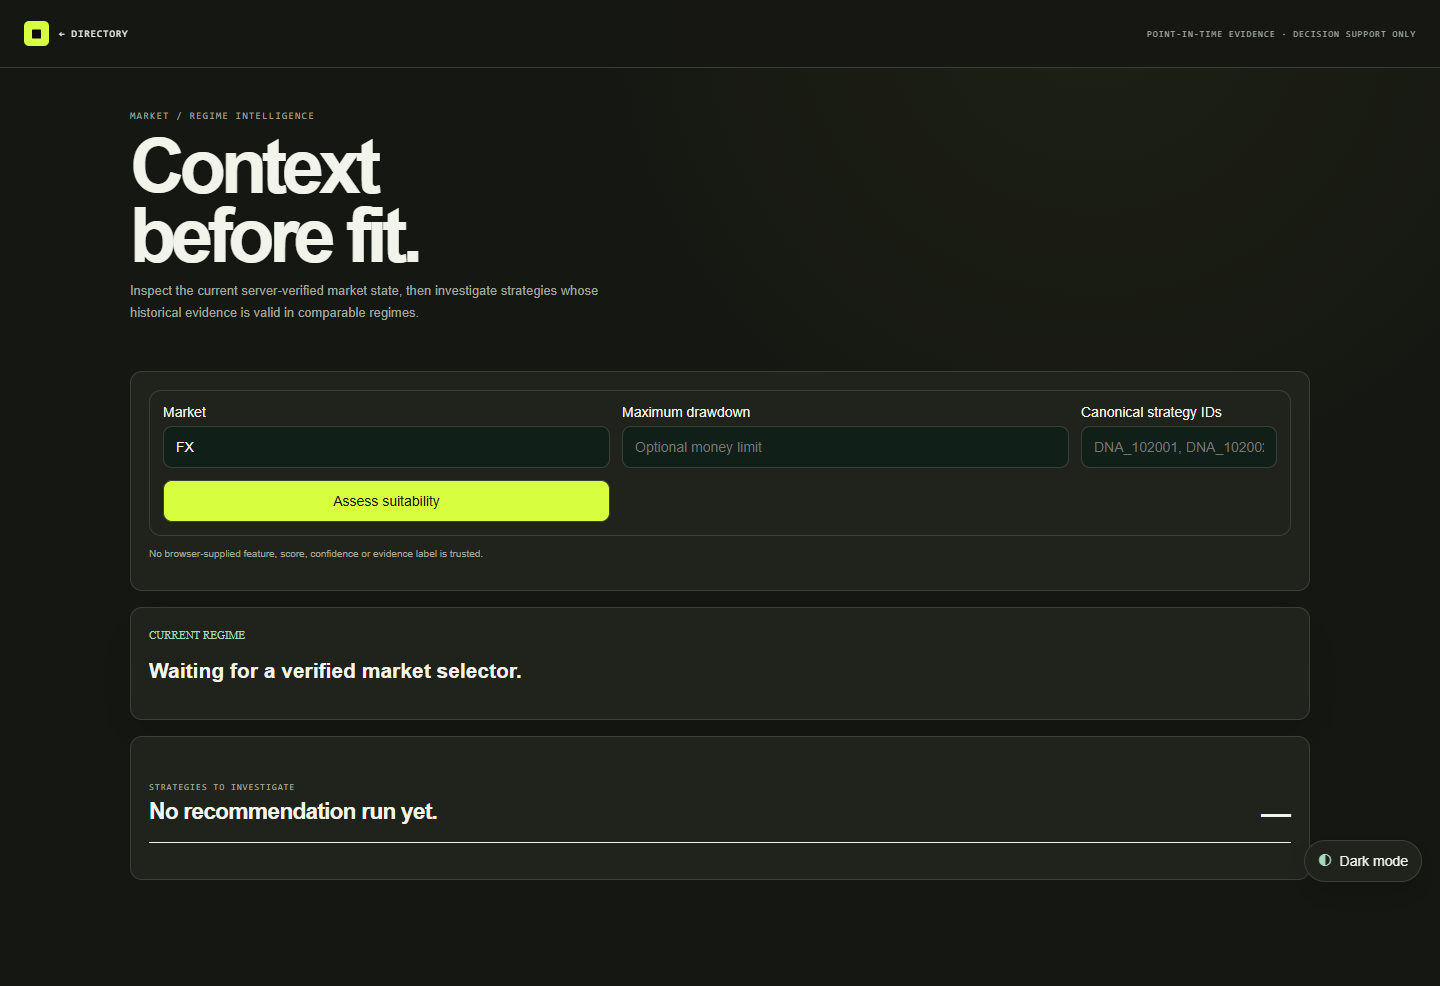Viewport: 1440px width, 986px height.
Task: Go back via the Directory link
Action: coord(93,34)
